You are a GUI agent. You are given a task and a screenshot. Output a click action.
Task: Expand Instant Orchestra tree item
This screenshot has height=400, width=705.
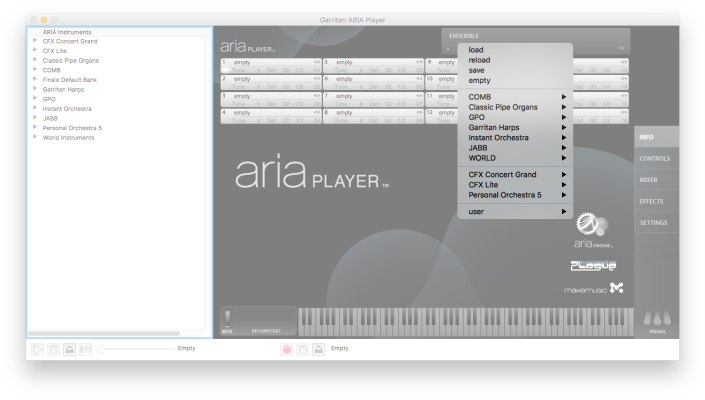pos(35,108)
